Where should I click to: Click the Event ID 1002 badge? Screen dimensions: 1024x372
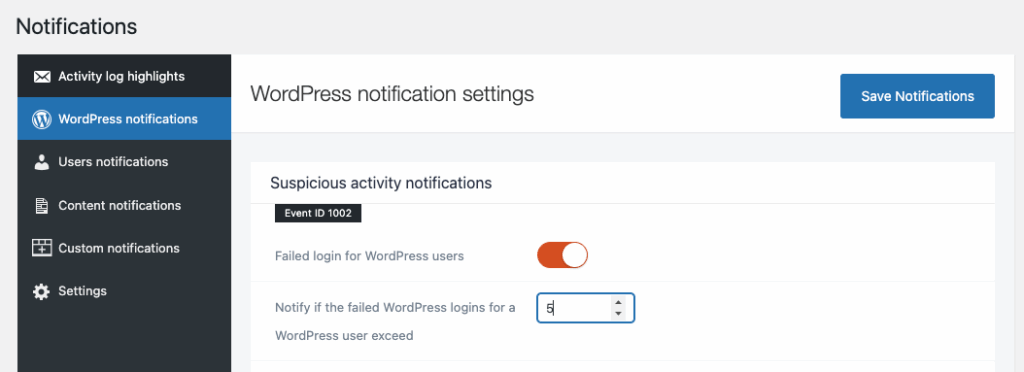(x=318, y=213)
